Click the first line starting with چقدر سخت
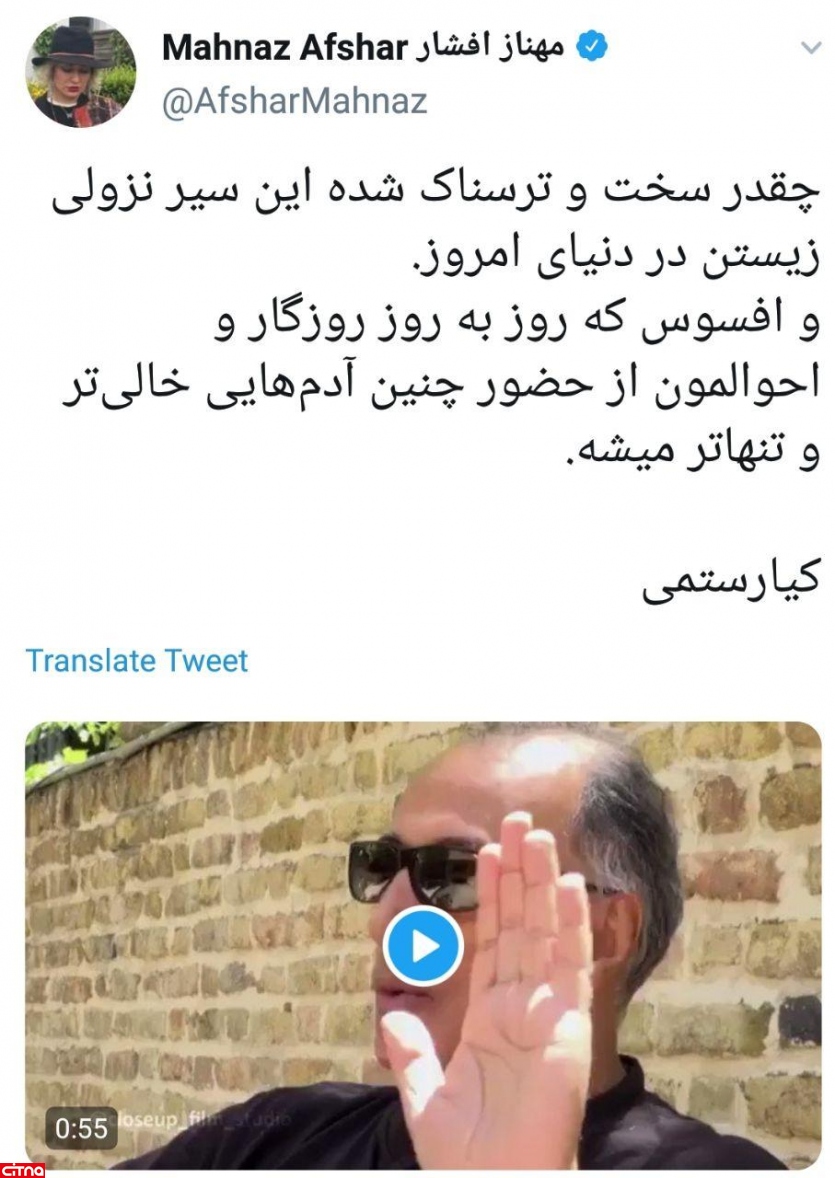 coord(435,195)
